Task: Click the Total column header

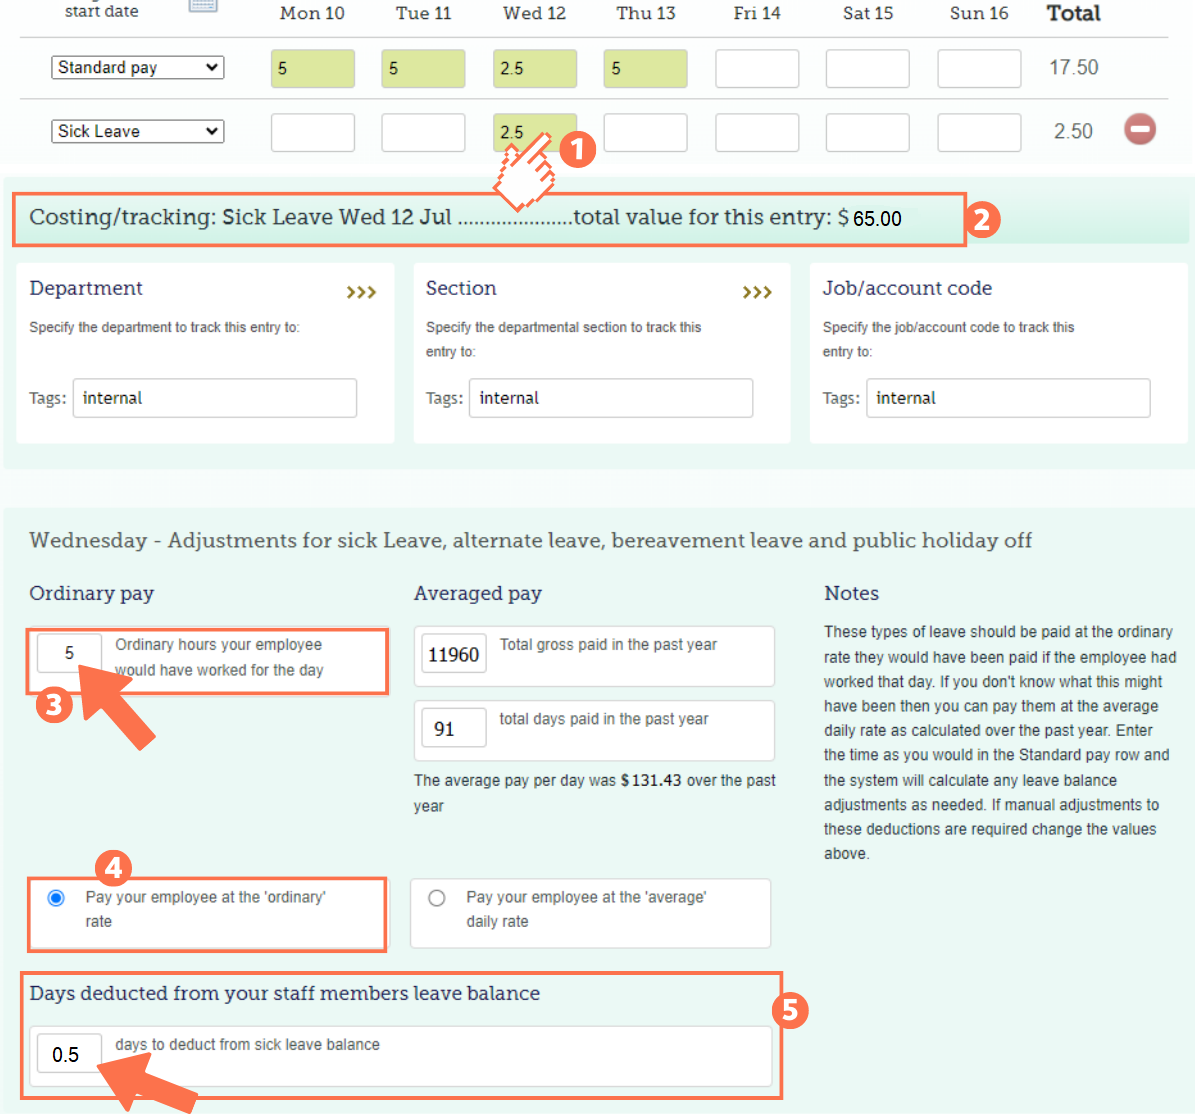Action: tap(1072, 14)
